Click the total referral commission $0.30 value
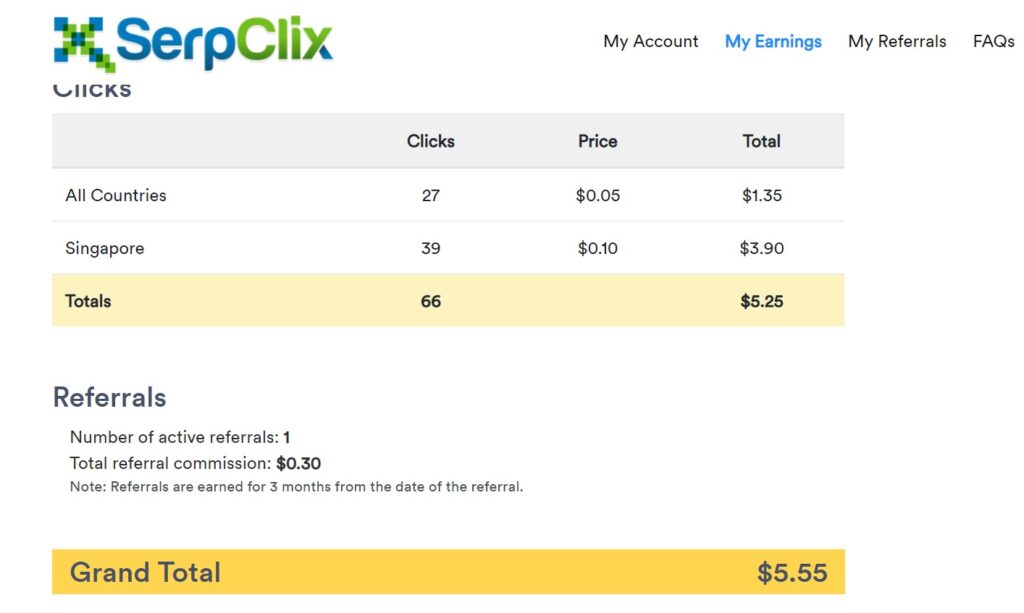The width and height of the screenshot is (1024, 613). click(x=298, y=464)
